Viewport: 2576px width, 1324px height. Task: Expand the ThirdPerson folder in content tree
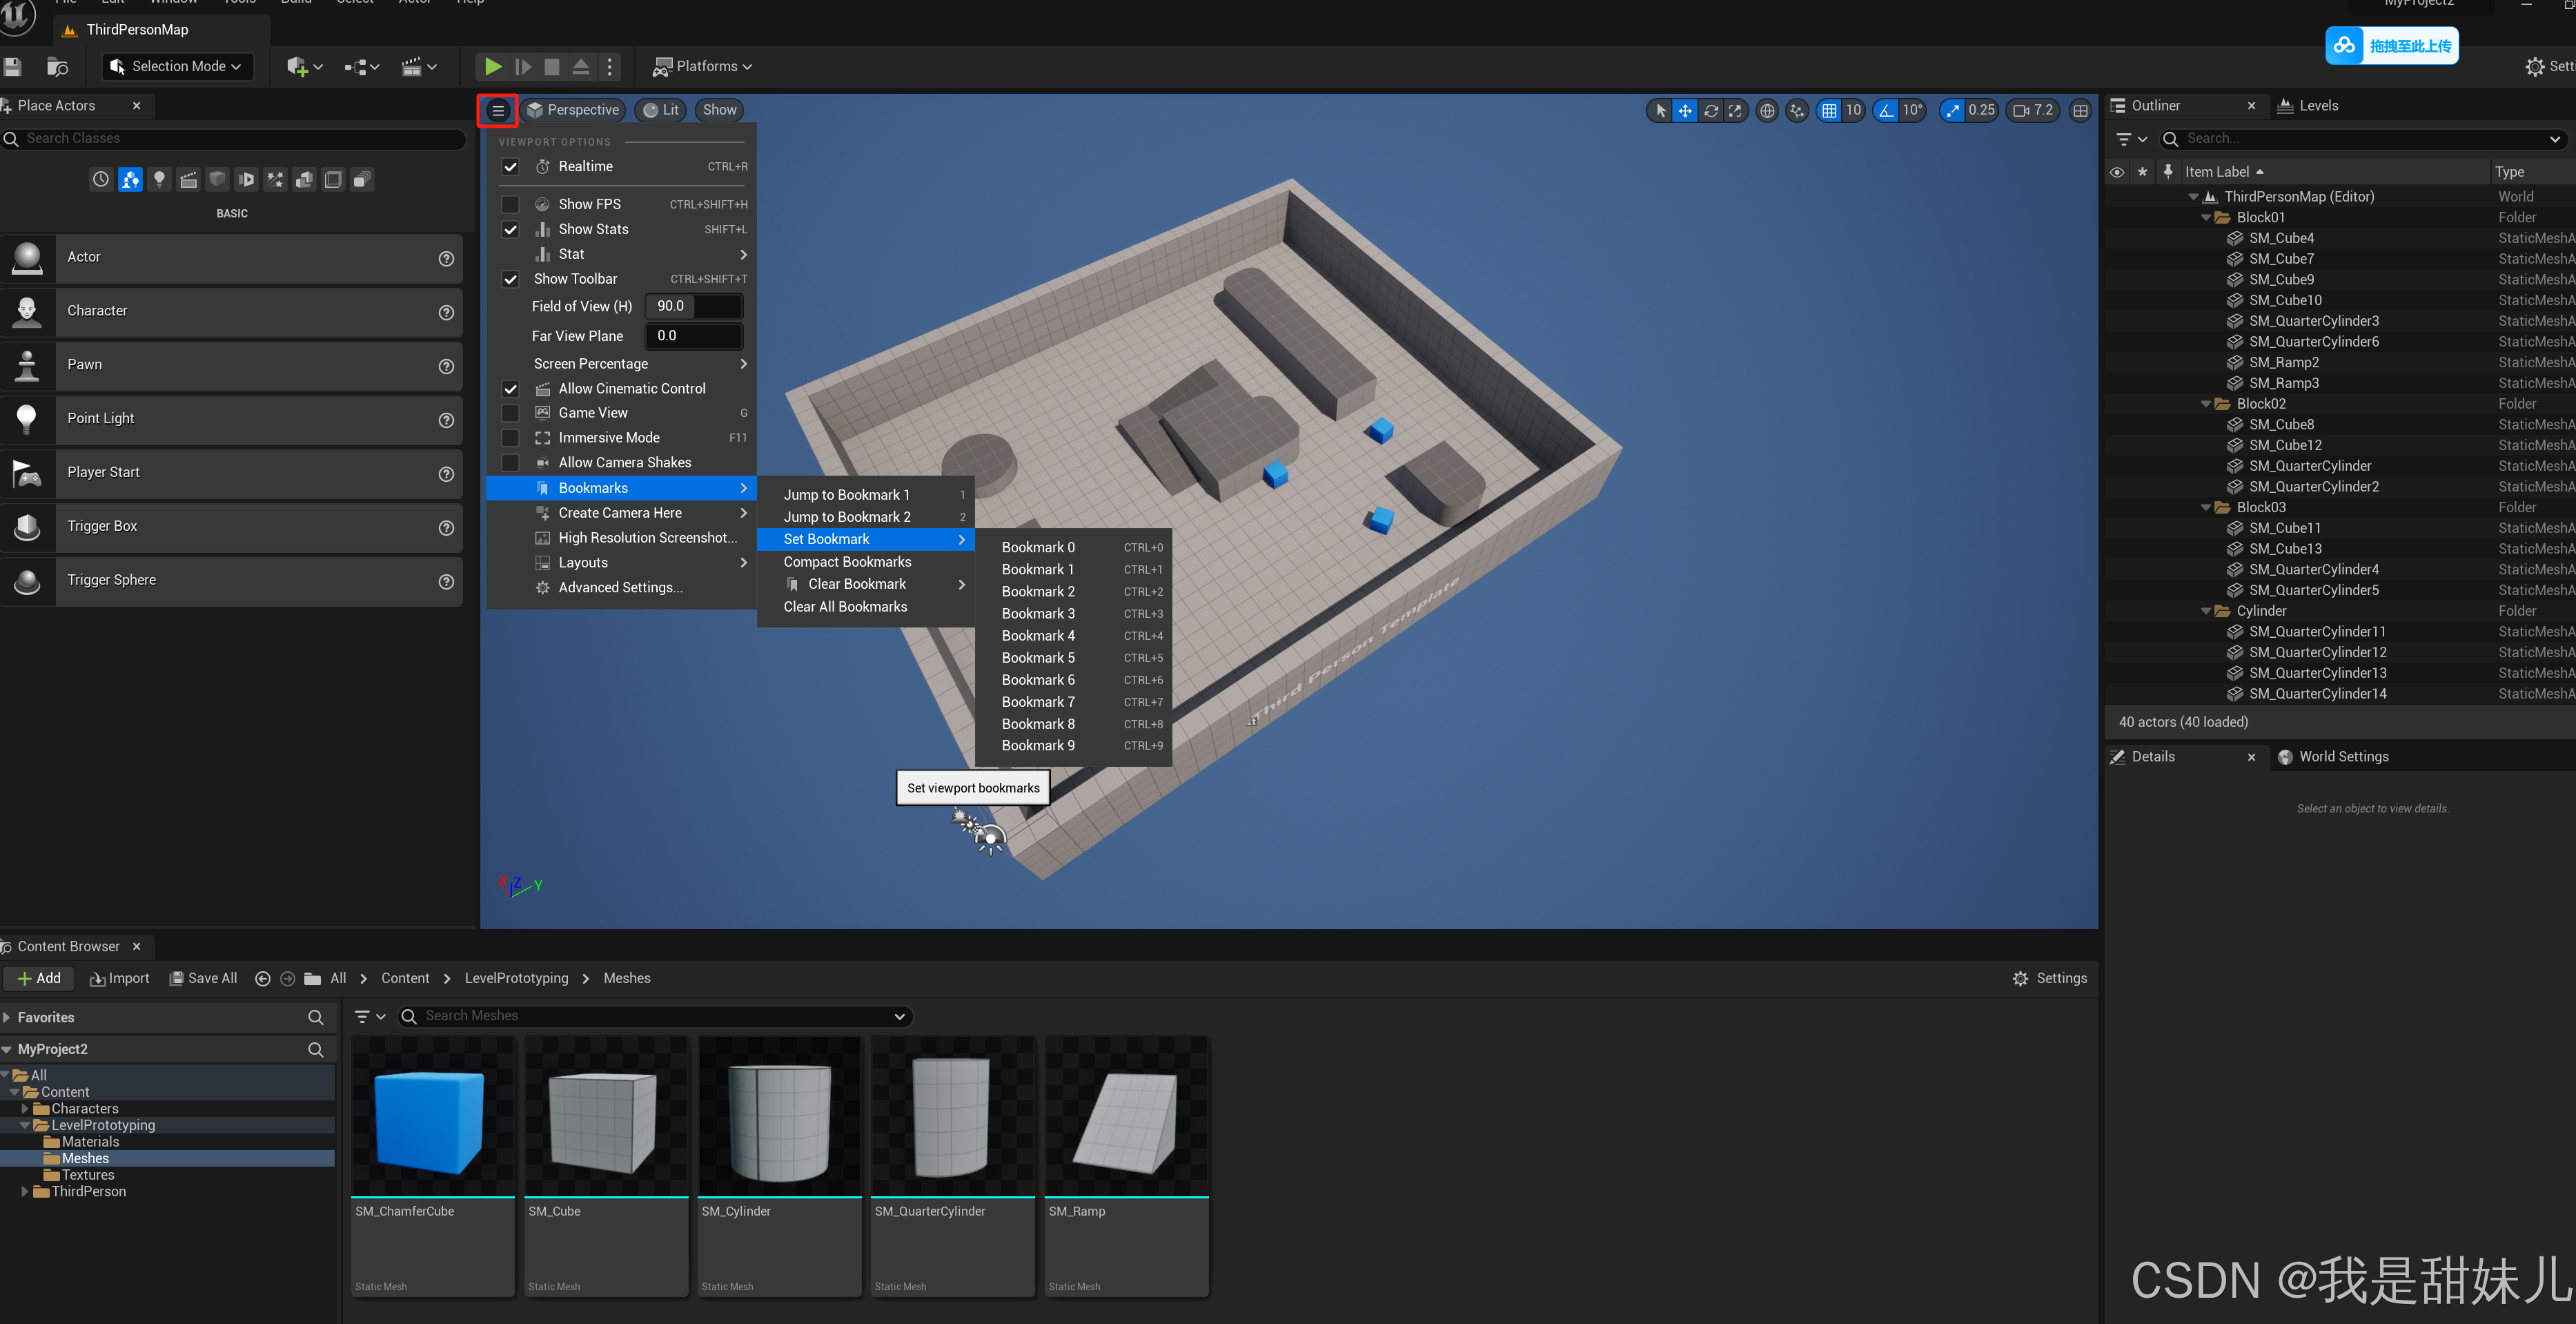pos(25,1191)
